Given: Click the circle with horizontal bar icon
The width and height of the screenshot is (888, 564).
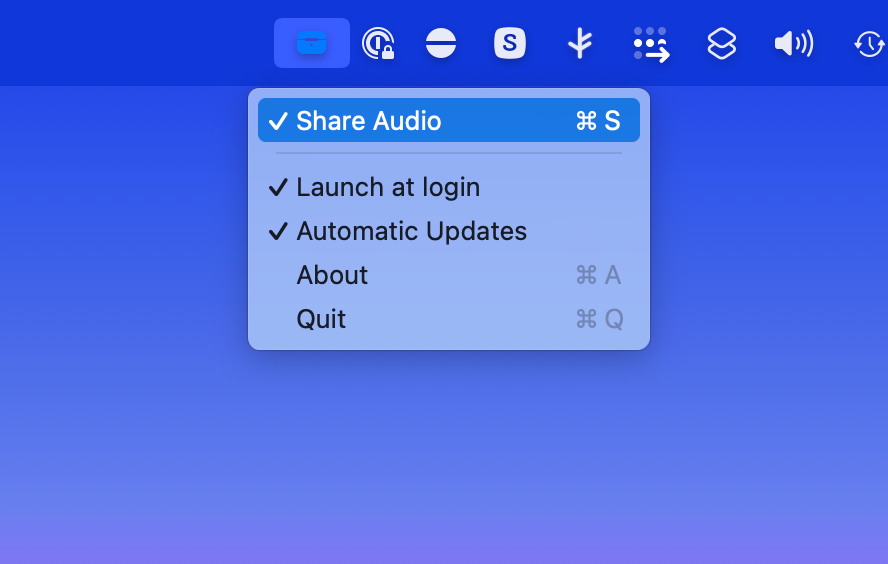Looking at the screenshot, I should coord(441,43).
